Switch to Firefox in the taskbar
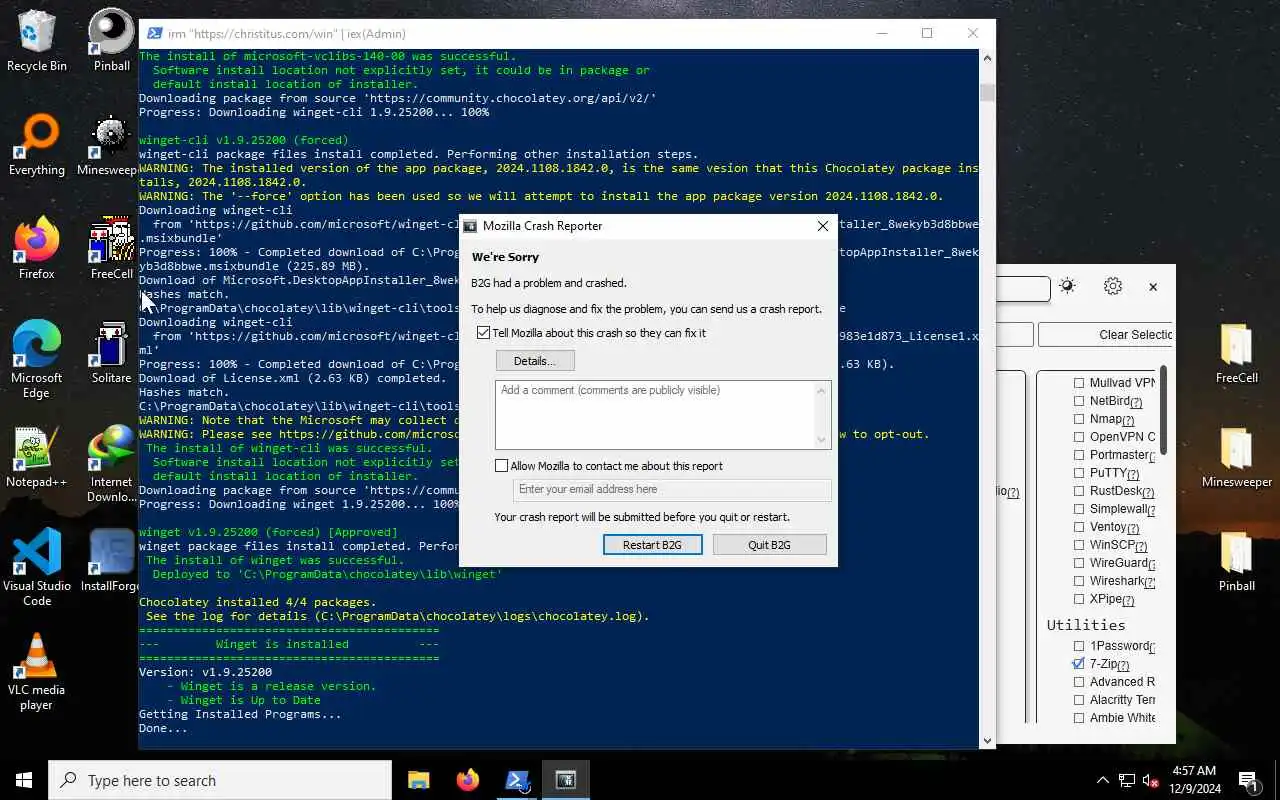Viewport: 1280px width, 800px height. click(467, 780)
